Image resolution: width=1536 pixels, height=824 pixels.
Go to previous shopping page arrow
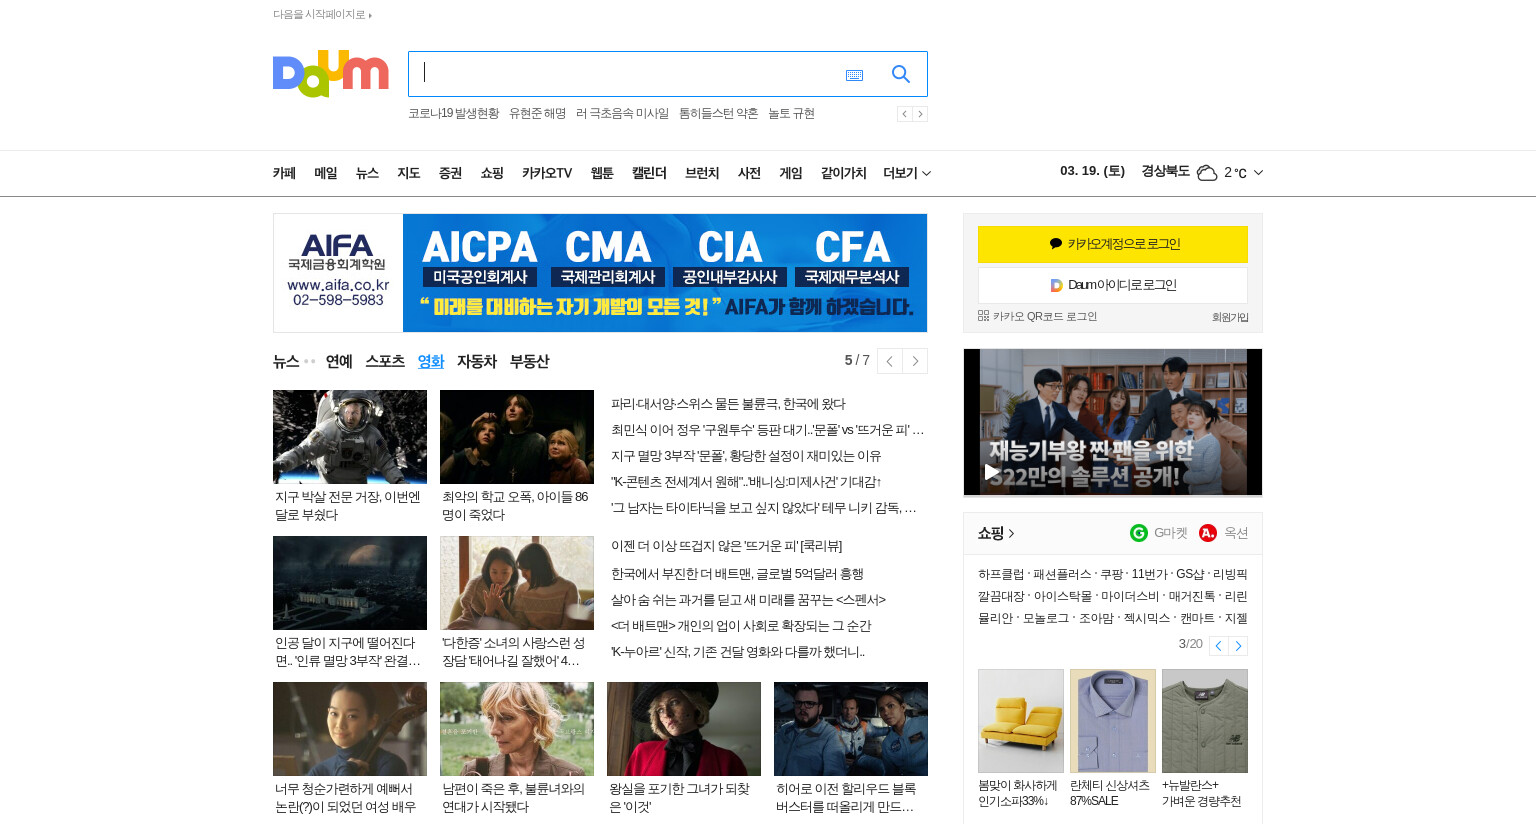coord(1218,646)
